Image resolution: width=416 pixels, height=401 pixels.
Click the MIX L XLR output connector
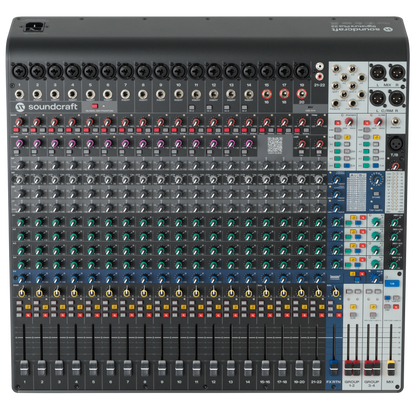[378, 72]
